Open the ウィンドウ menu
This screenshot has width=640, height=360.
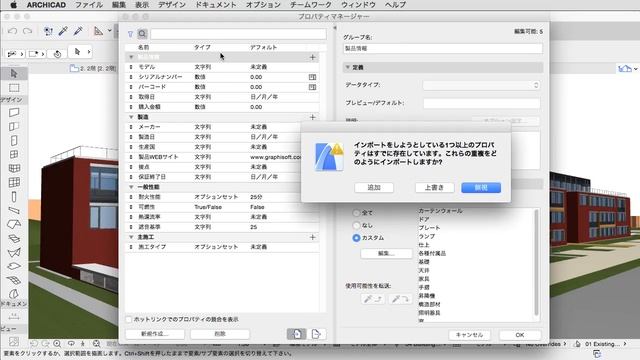(x=358, y=5)
